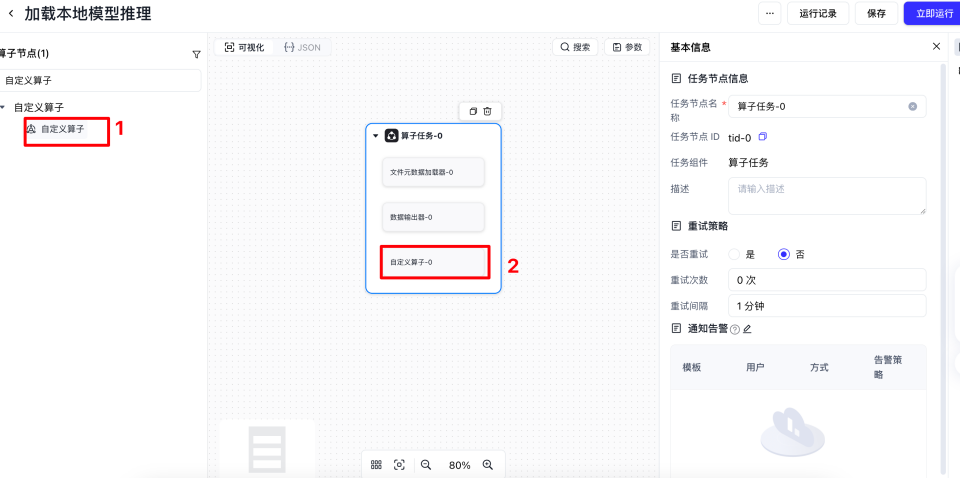Click the 算子任务 task component value
The image size is (960, 478).
(748, 162)
